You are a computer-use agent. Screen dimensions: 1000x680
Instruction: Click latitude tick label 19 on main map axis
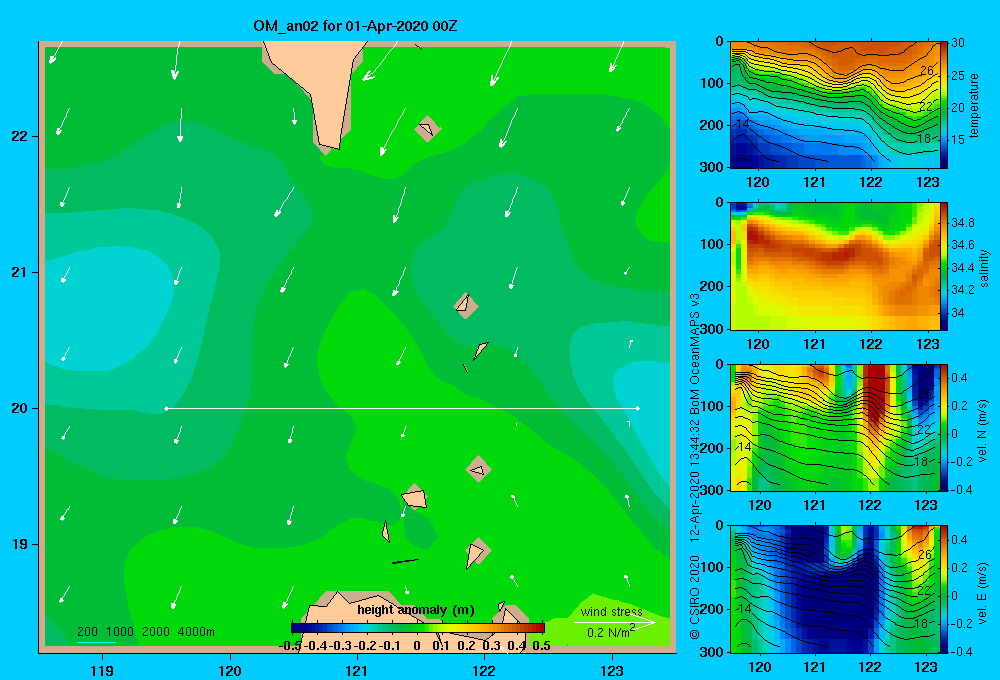point(20,544)
